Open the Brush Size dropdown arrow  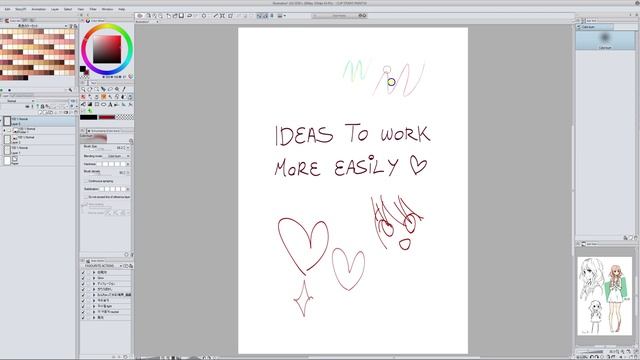pyautogui.click(x=128, y=148)
